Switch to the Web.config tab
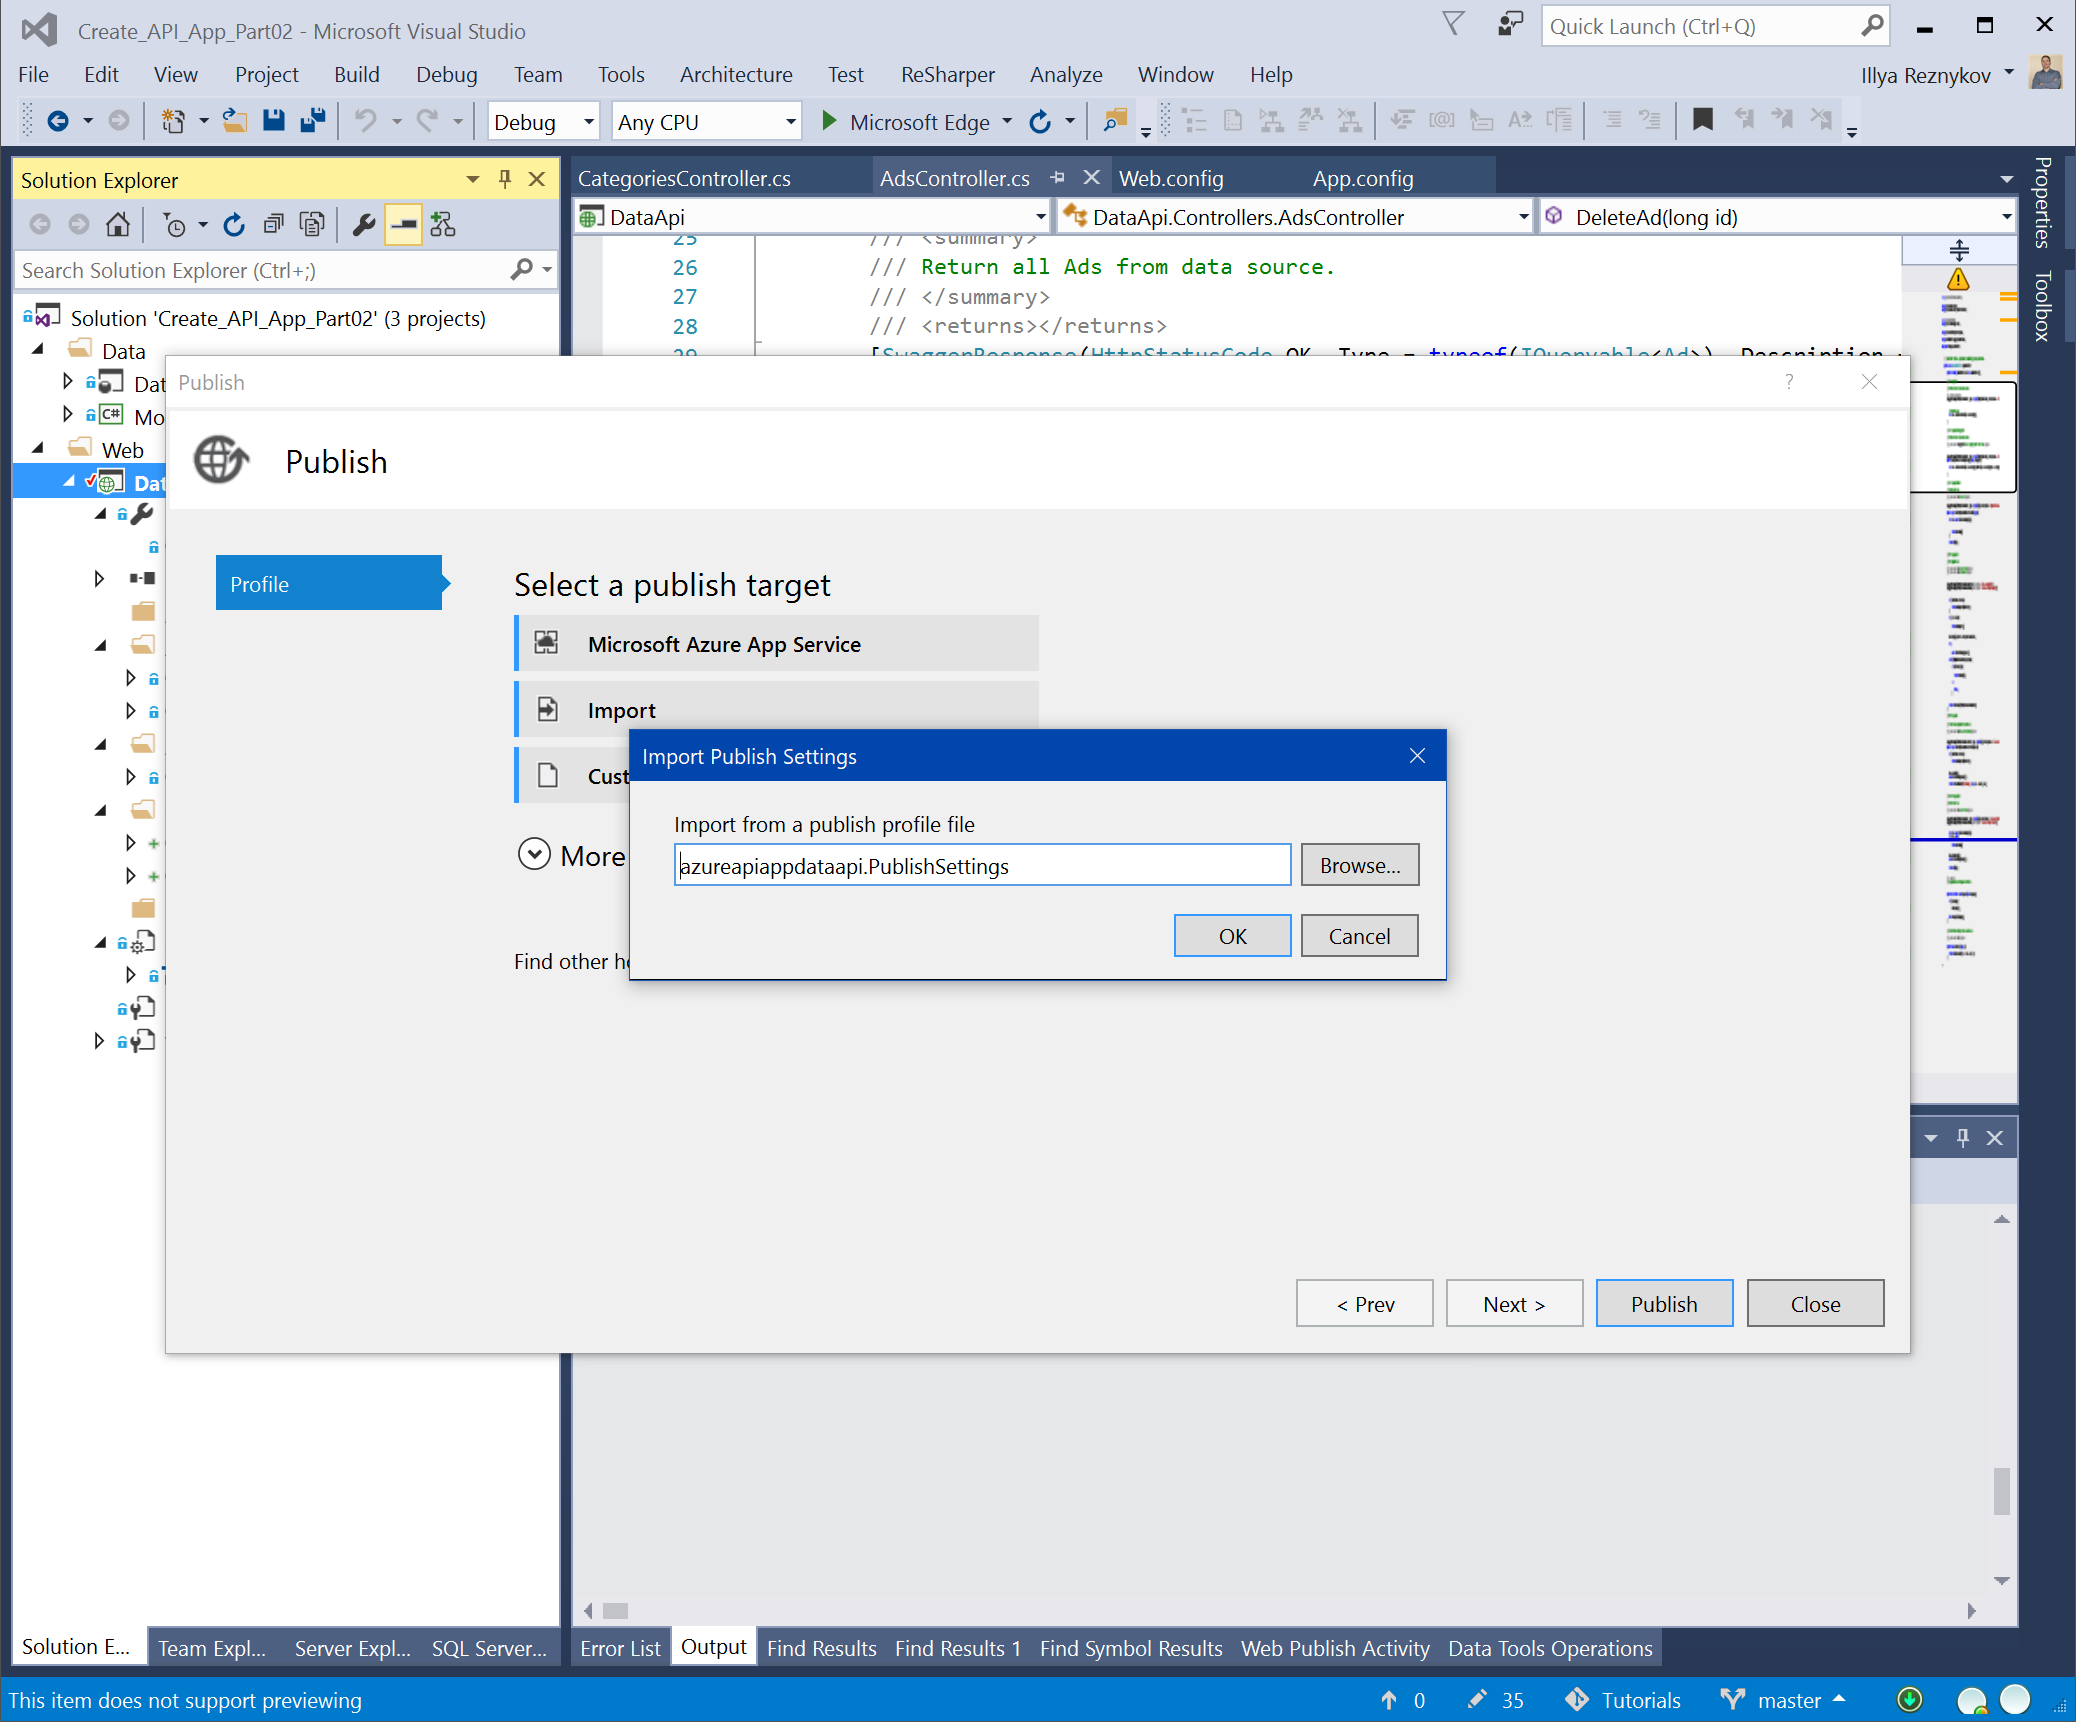 1171,178
